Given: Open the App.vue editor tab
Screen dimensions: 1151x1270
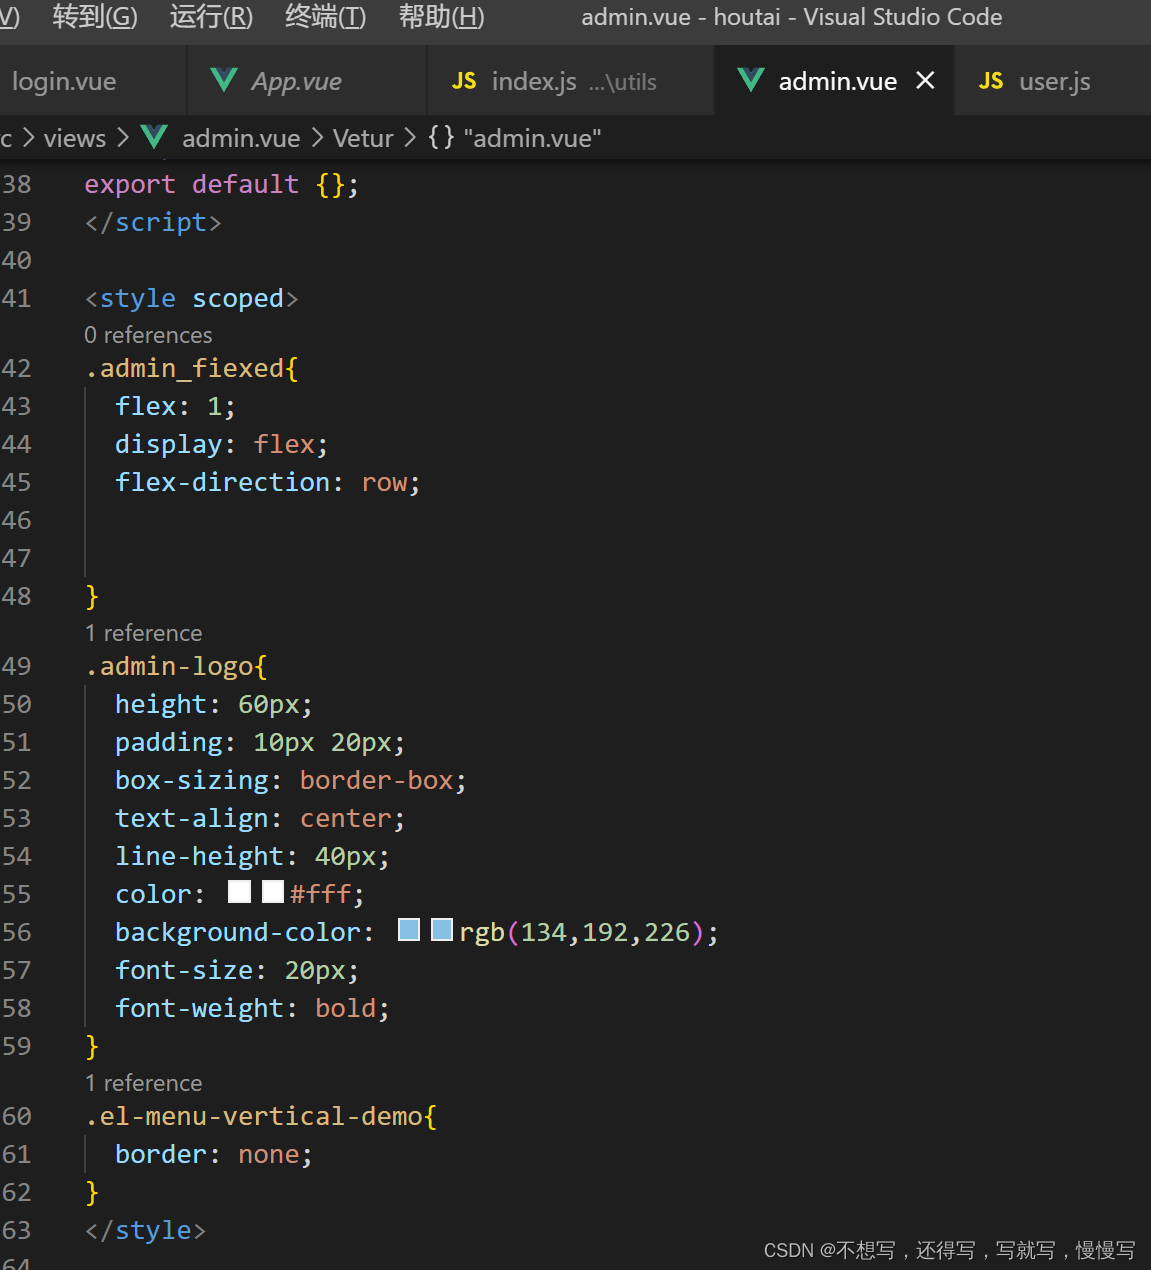Looking at the screenshot, I should click(x=296, y=82).
